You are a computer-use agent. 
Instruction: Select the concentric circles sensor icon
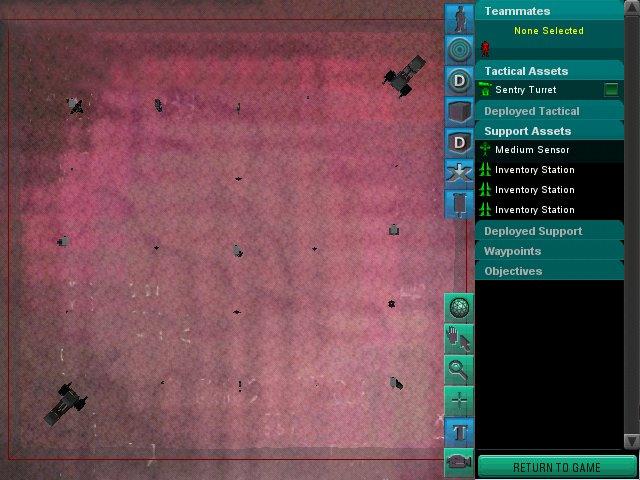(458, 49)
